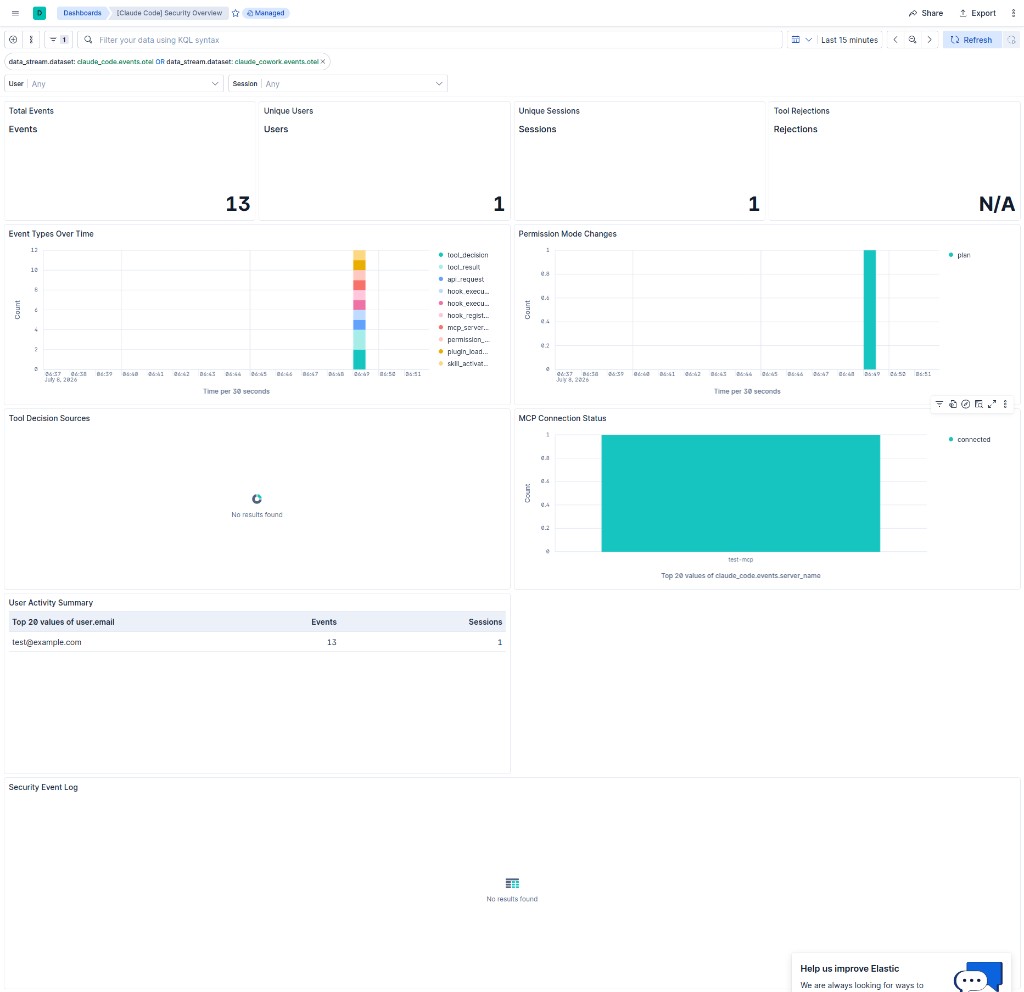Click the add filter plus icon
The width and height of the screenshot is (1024, 992).
click(x=13, y=40)
